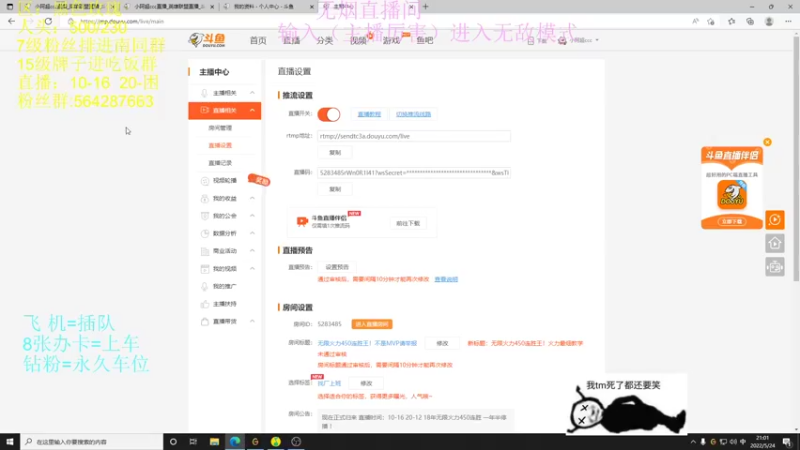Open 分类 in the top navigation
800x450 pixels.
coord(324,40)
